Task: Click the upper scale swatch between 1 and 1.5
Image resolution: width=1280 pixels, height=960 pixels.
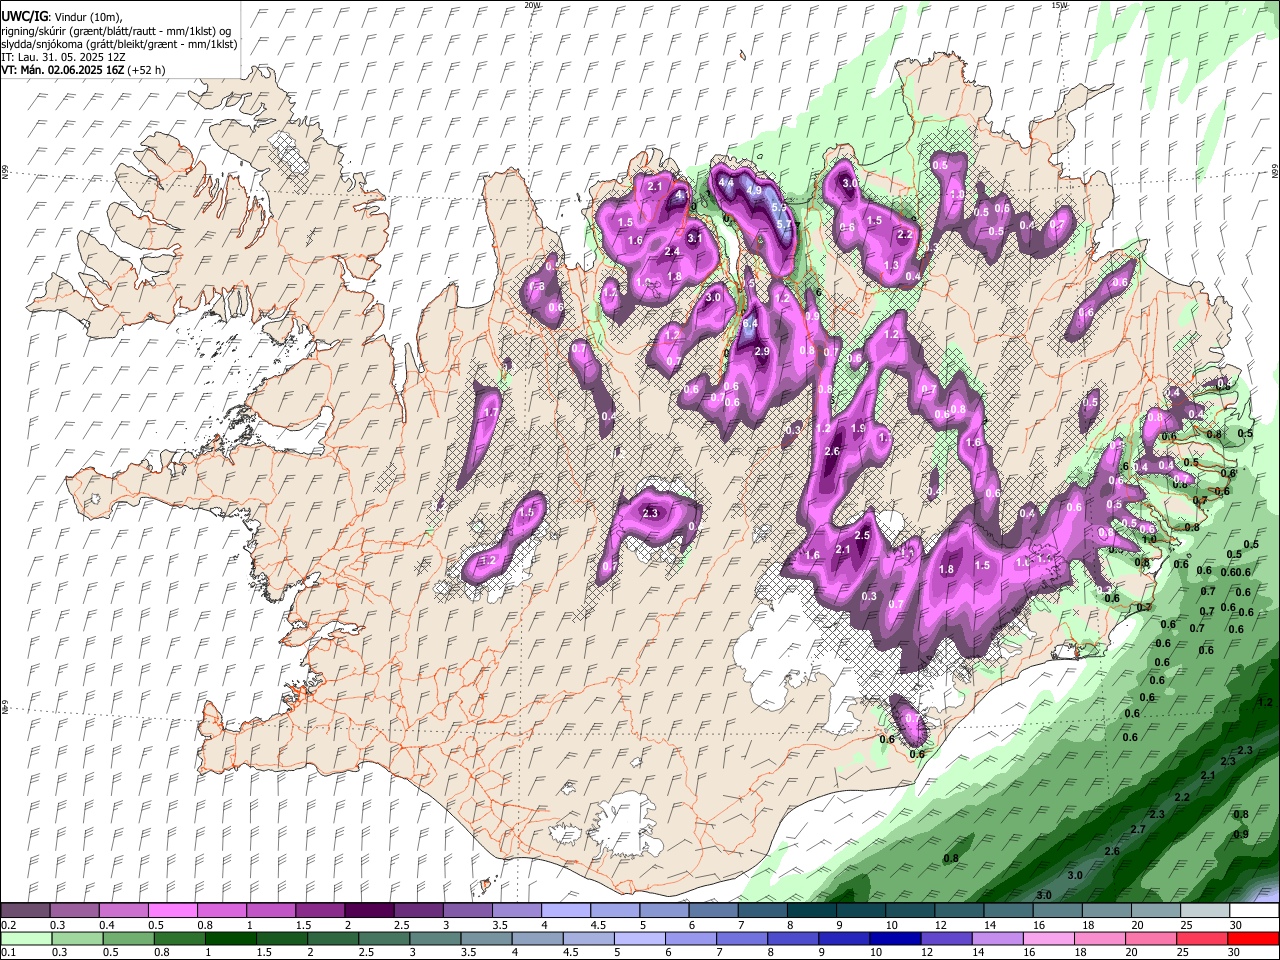Action: [x=270, y=910]
